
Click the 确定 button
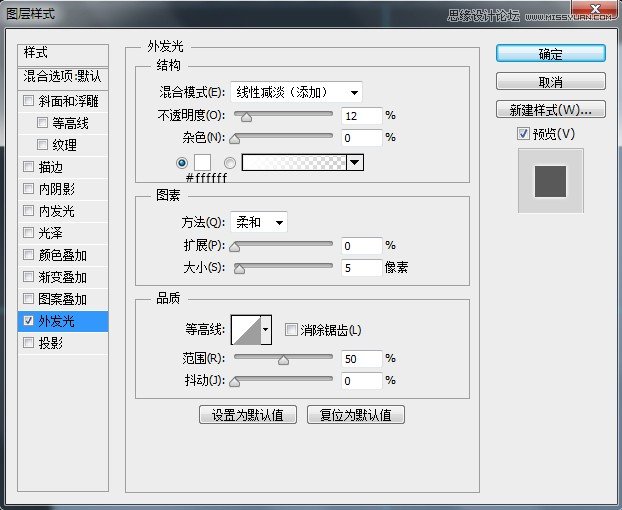click(551, 54)
